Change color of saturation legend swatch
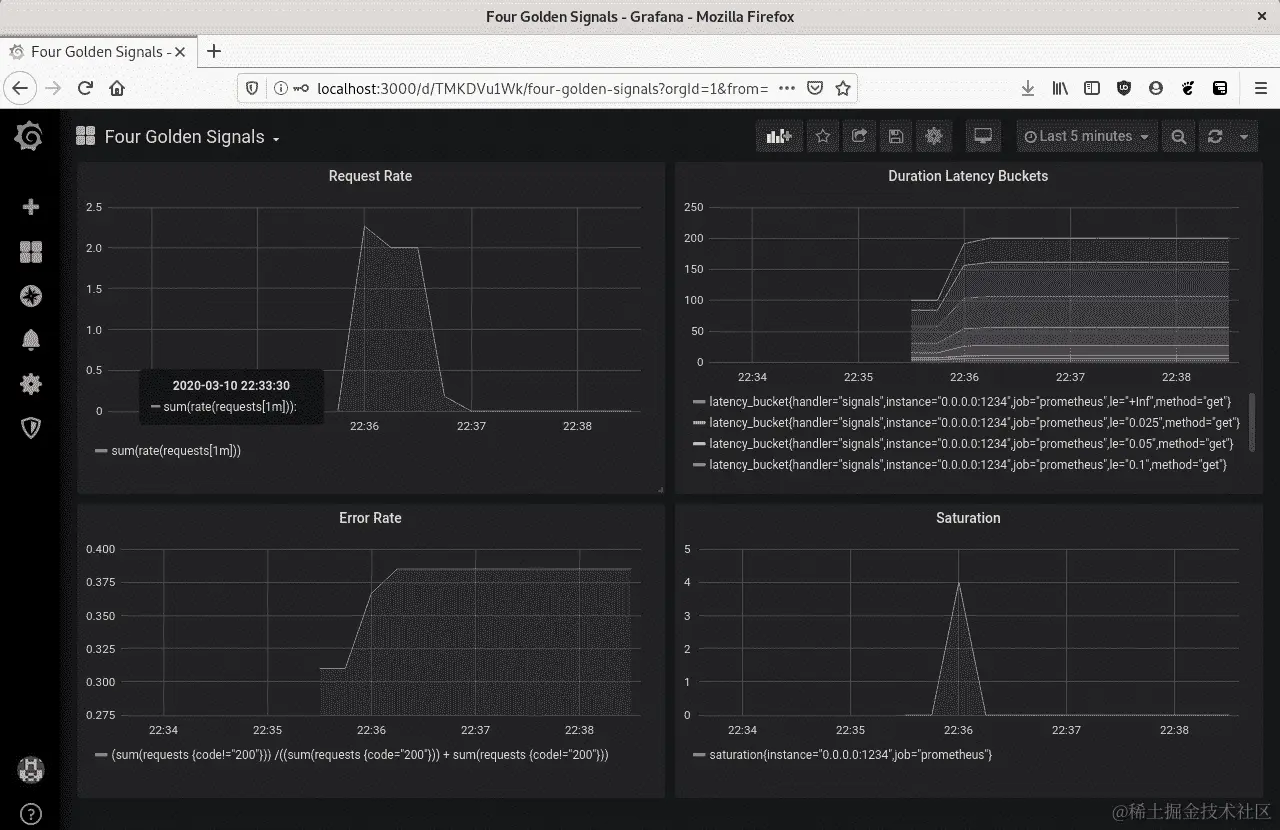The image size is (1280, 830). click(x=699, y=755)
